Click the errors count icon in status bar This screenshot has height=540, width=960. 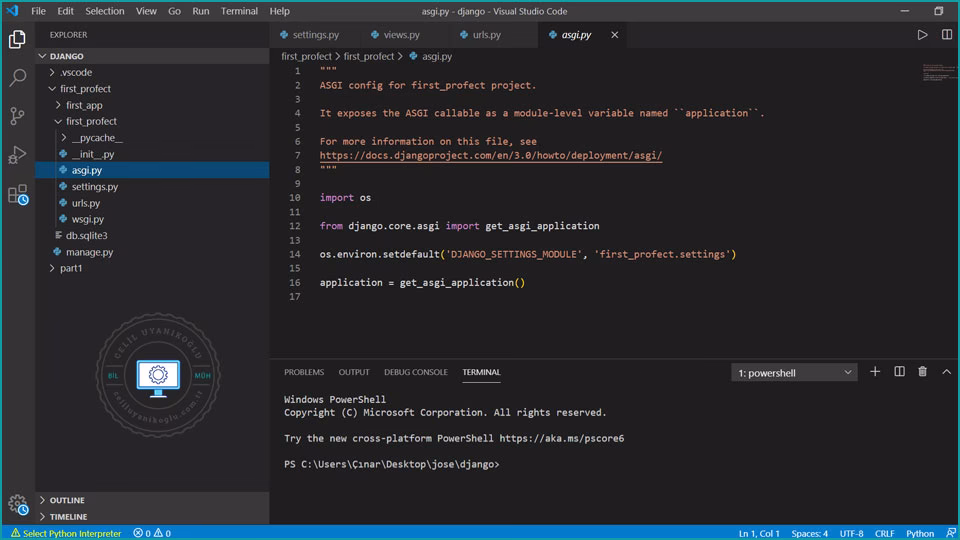pos(142,533)
